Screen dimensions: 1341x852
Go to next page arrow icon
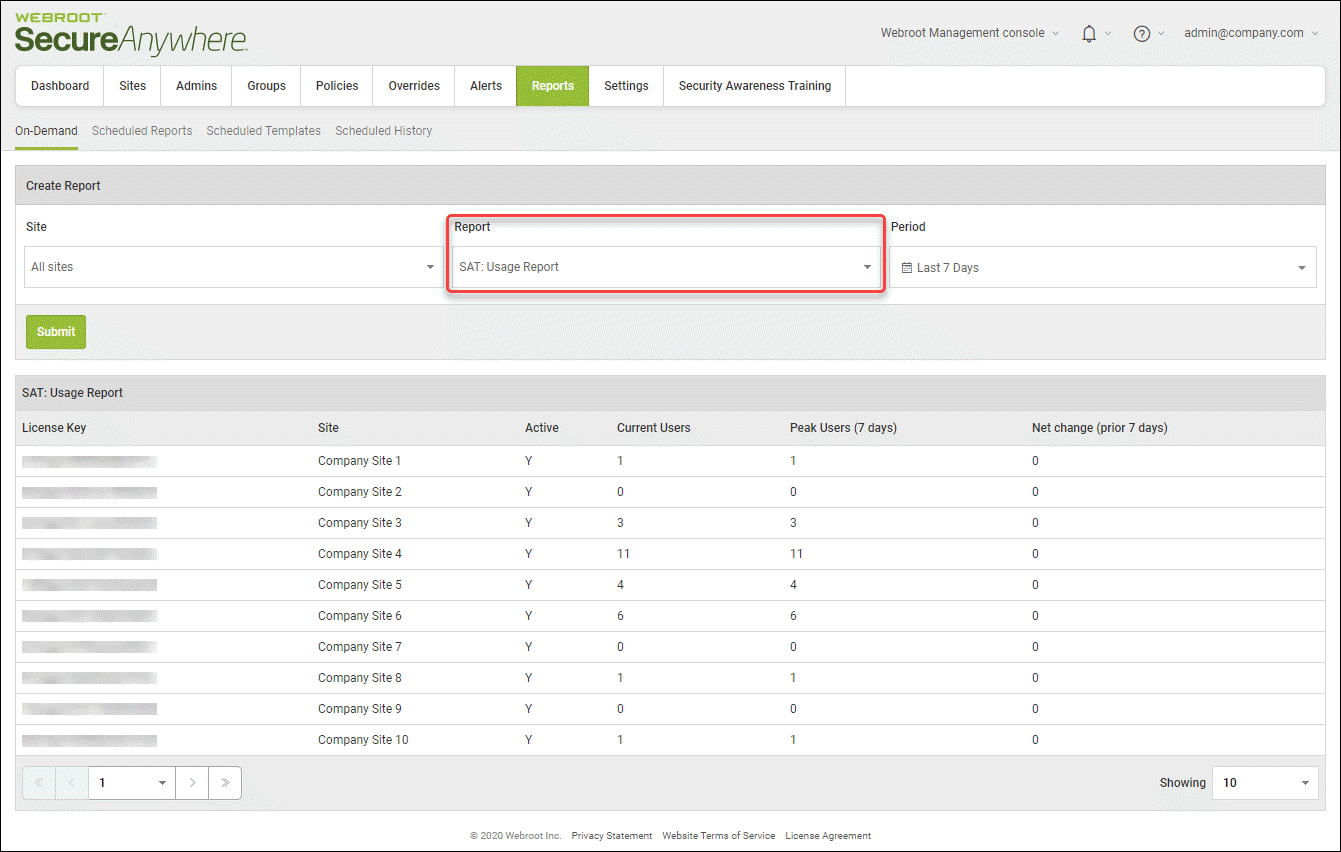pyautogui.click(x=192, y=783)
